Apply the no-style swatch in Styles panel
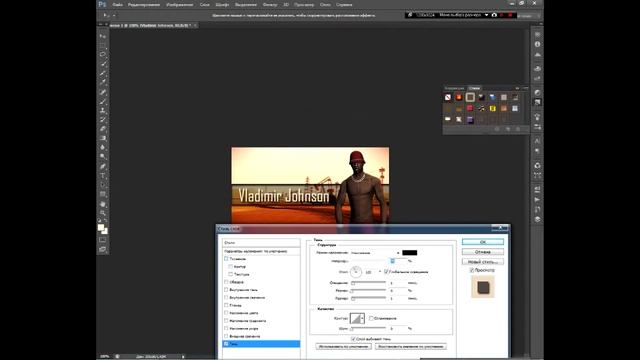 pyautogui.click(x=448, y=97)
